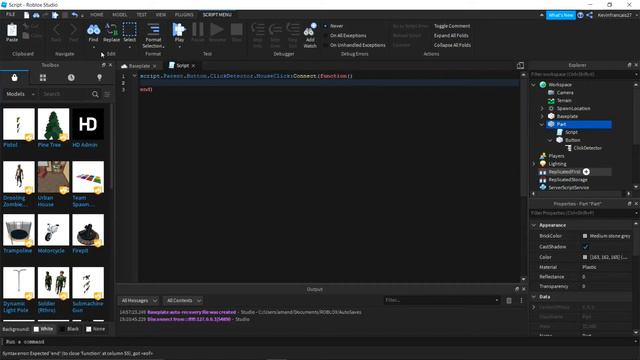Image resolution: width=640 pixels, height=360 pixels.
Task: Click the share icon near the username
Action: tap(589, 15)
